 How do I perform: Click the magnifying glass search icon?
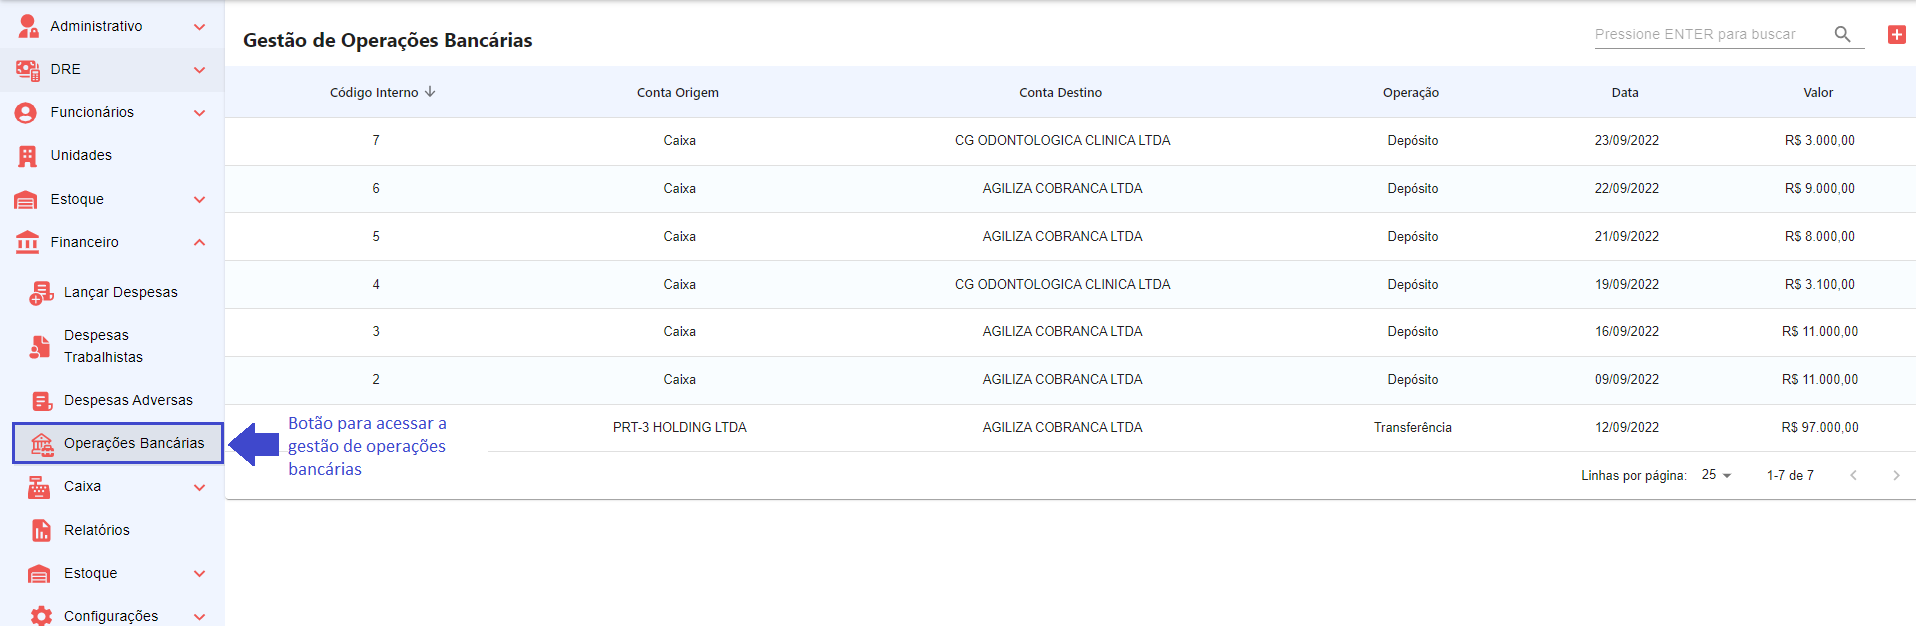click(x=1842, y=34)
